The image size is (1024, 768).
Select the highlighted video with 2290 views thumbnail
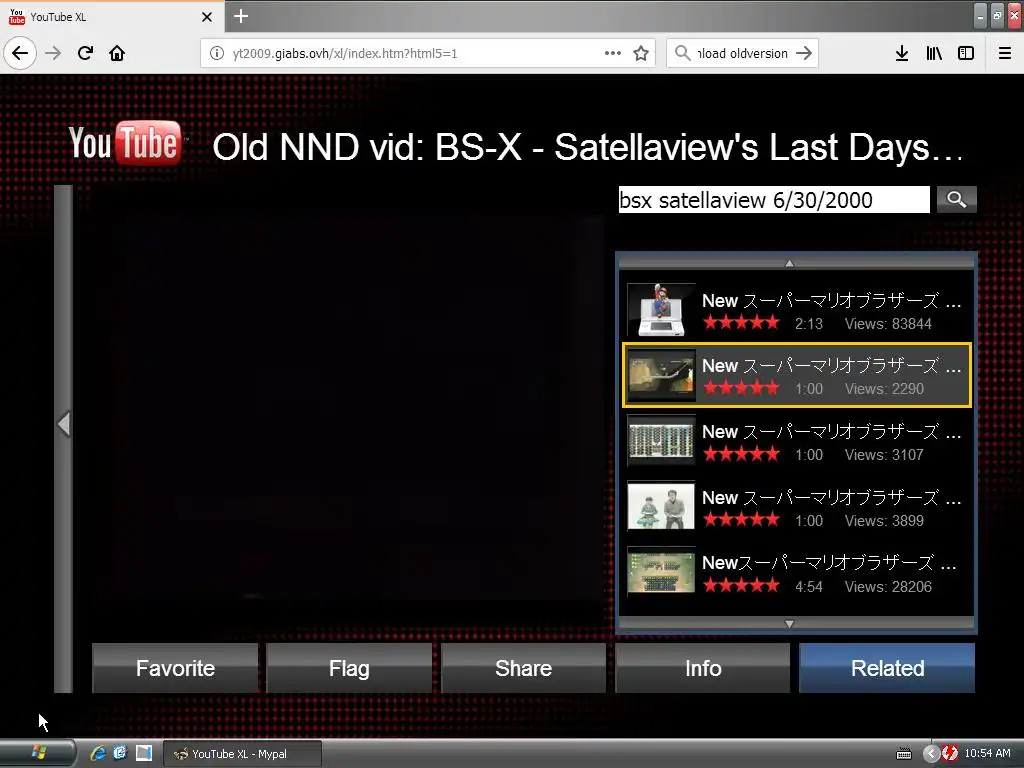coord(661,376)
